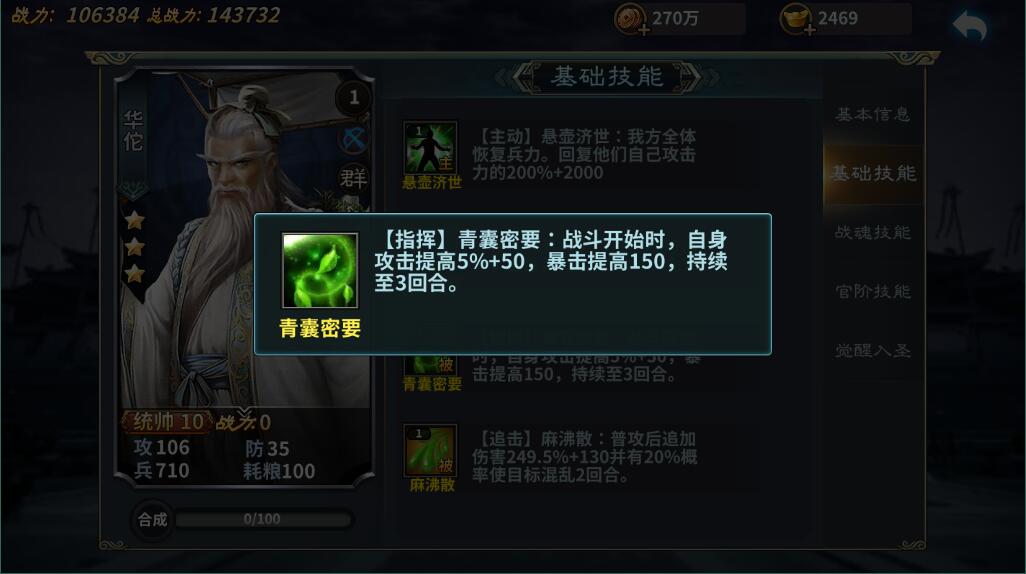1026x574 pixels.
Task: Tap the 青囊密要 icon in the popup
Action: click(x=320, y=270)
